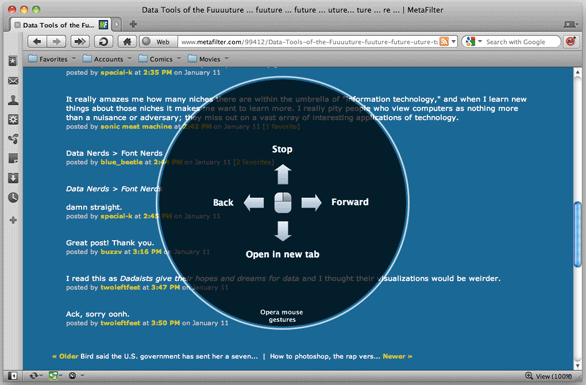This screenshot has width=586, height=385.
Task: Open user twoleftfeet's 3:50 PM profile link
Action: [120, 323]
